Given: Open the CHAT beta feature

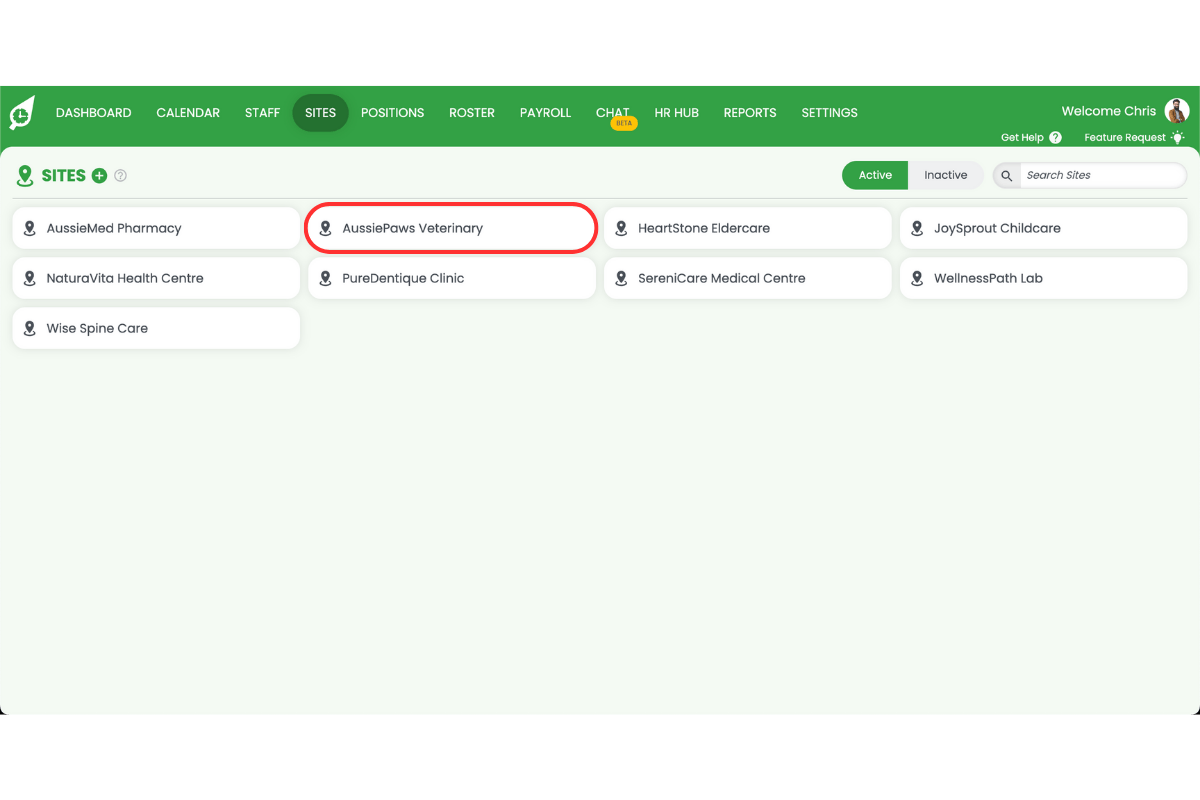Looking at the screenshot, I should coord(613,113).
